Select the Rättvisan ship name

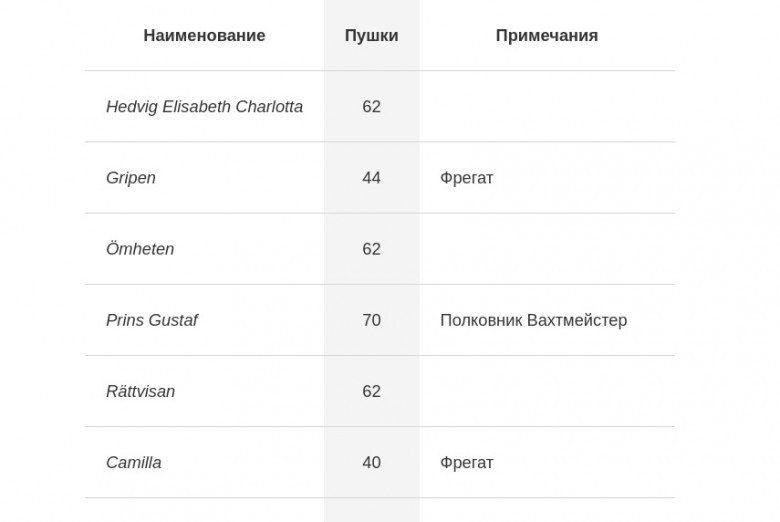[140, 391]
